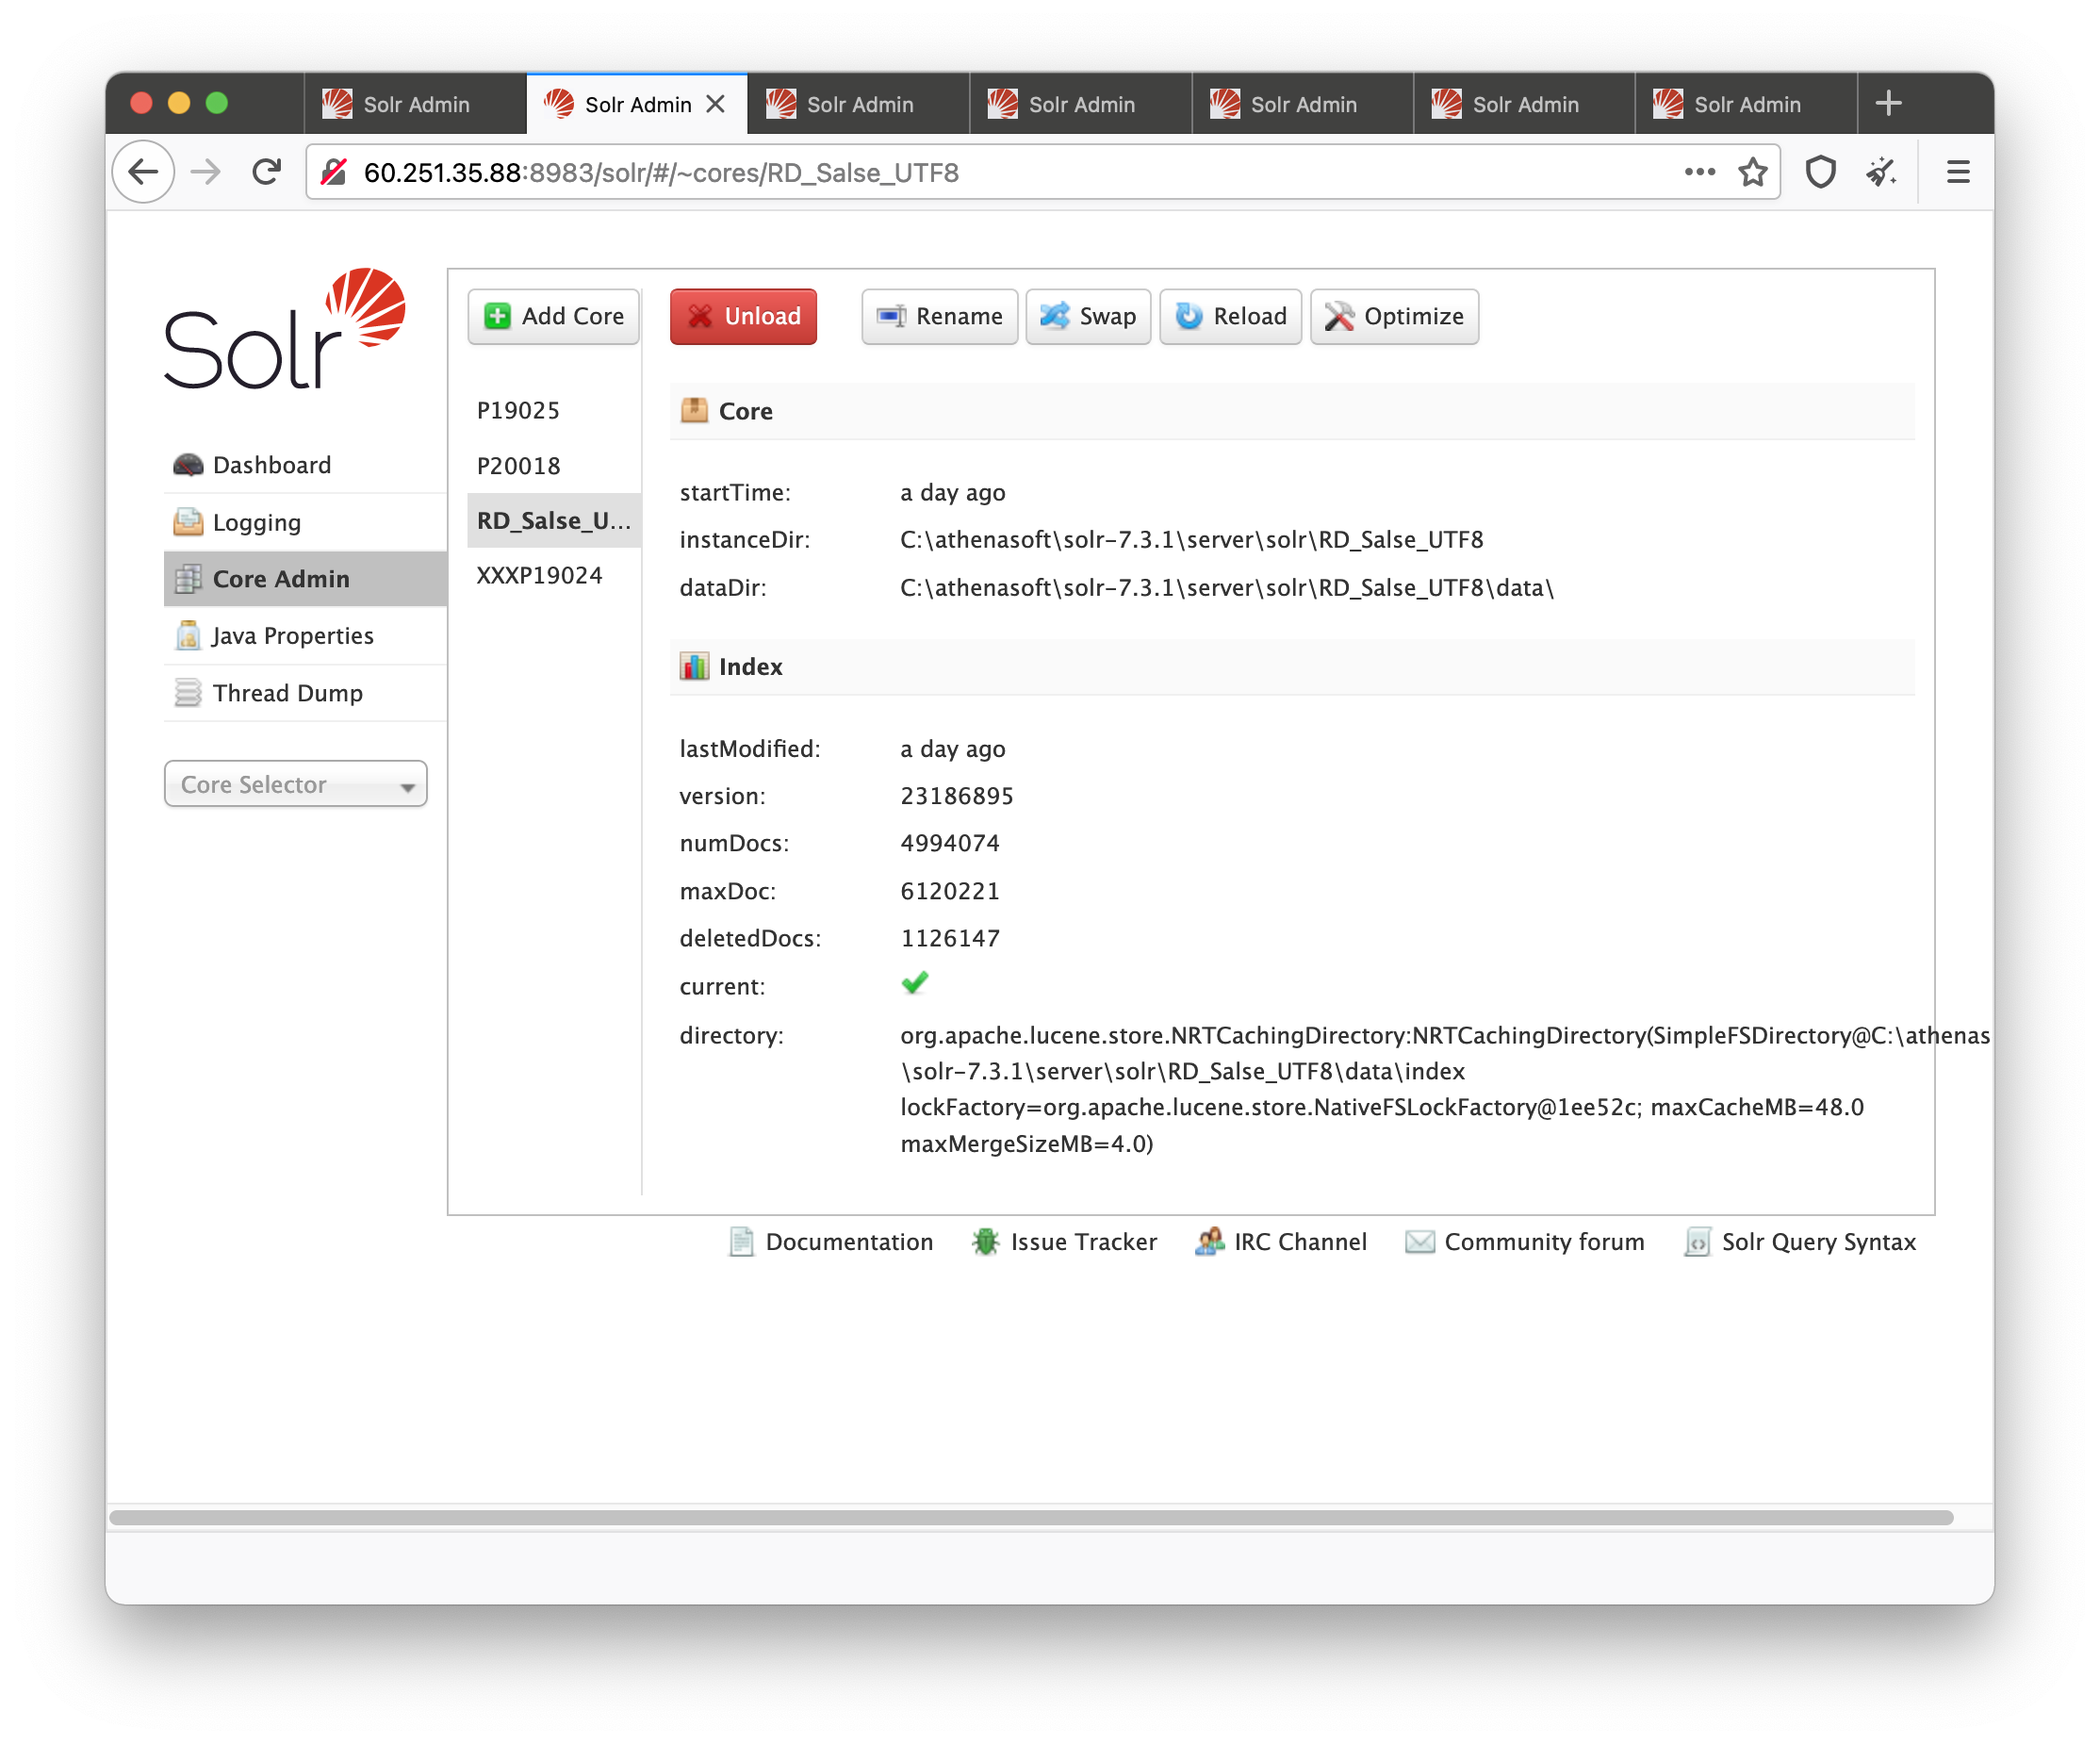Click the browser address bar URL
2100x1744 pixels.
coord(661,172)
